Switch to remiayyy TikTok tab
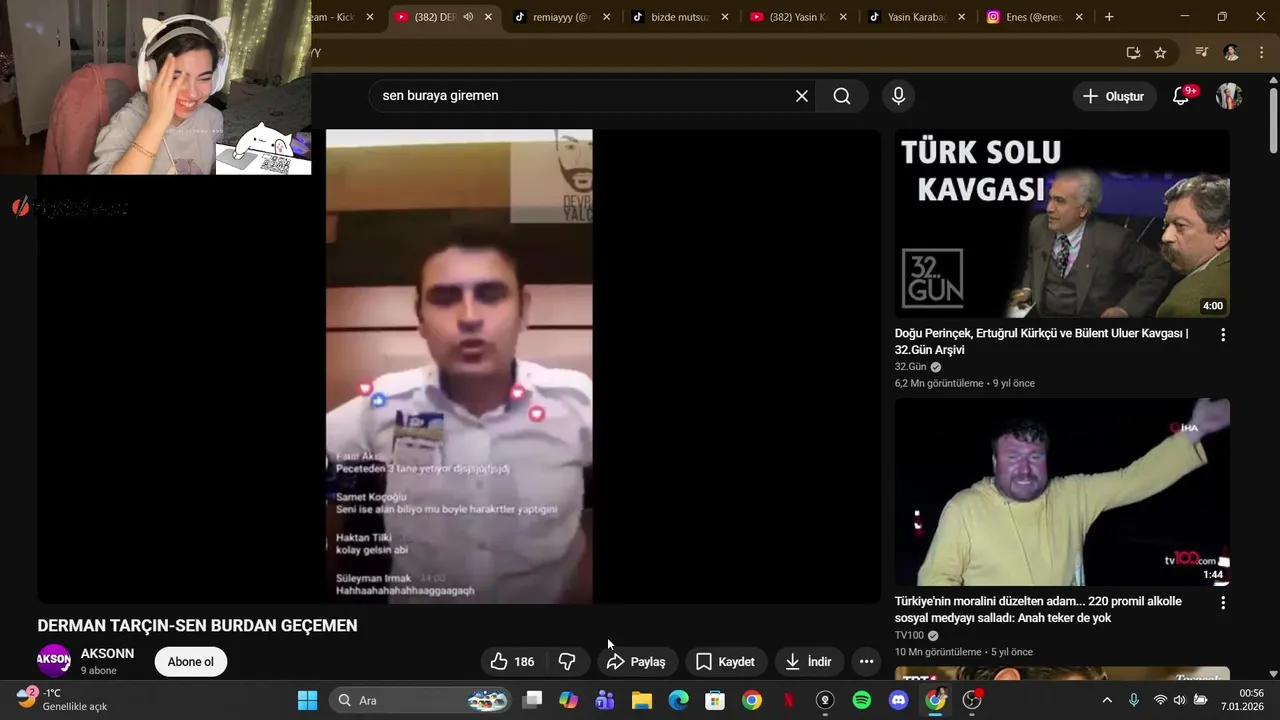This screenshot has height=720, width=1280. [563, 17]
